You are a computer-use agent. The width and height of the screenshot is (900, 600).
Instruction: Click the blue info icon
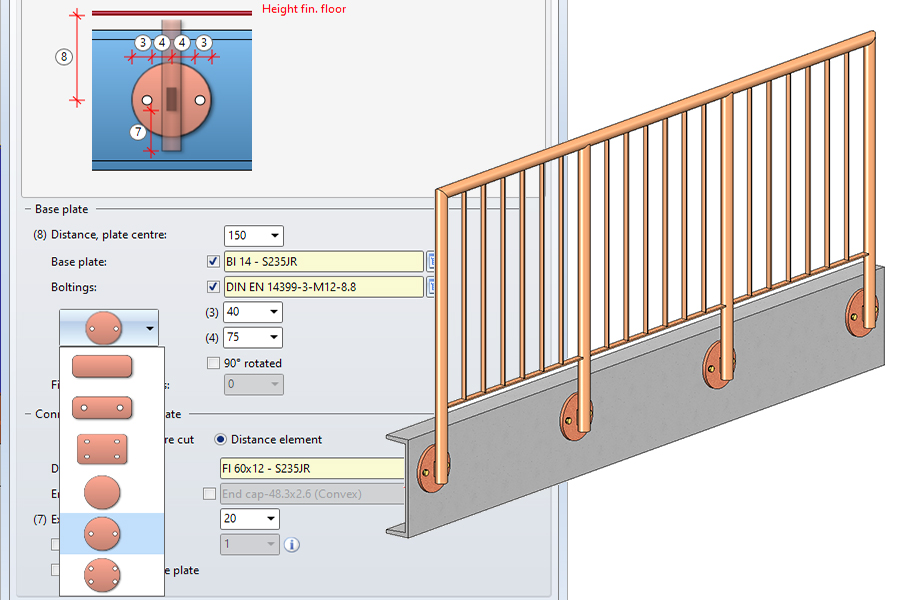tap(292, 545)
